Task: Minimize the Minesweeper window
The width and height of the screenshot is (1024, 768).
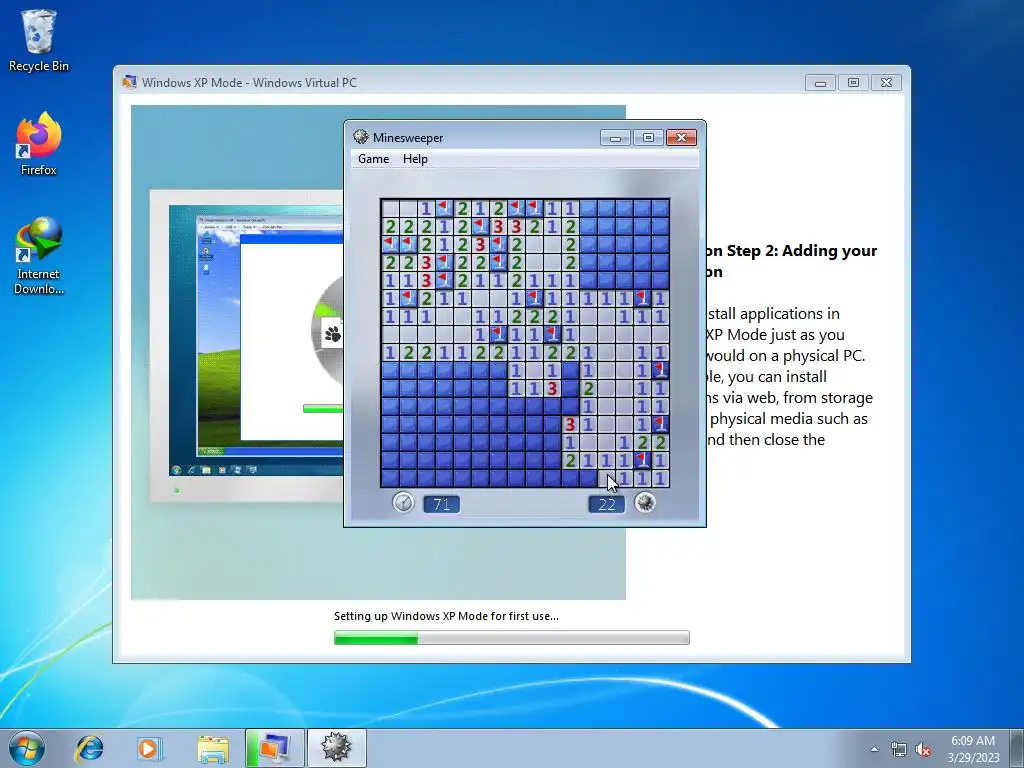Action: coord(615,137)
